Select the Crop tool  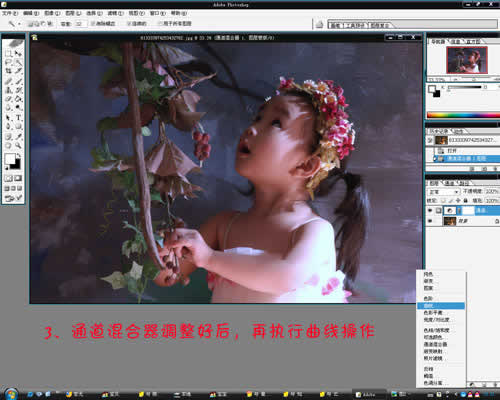8,71
